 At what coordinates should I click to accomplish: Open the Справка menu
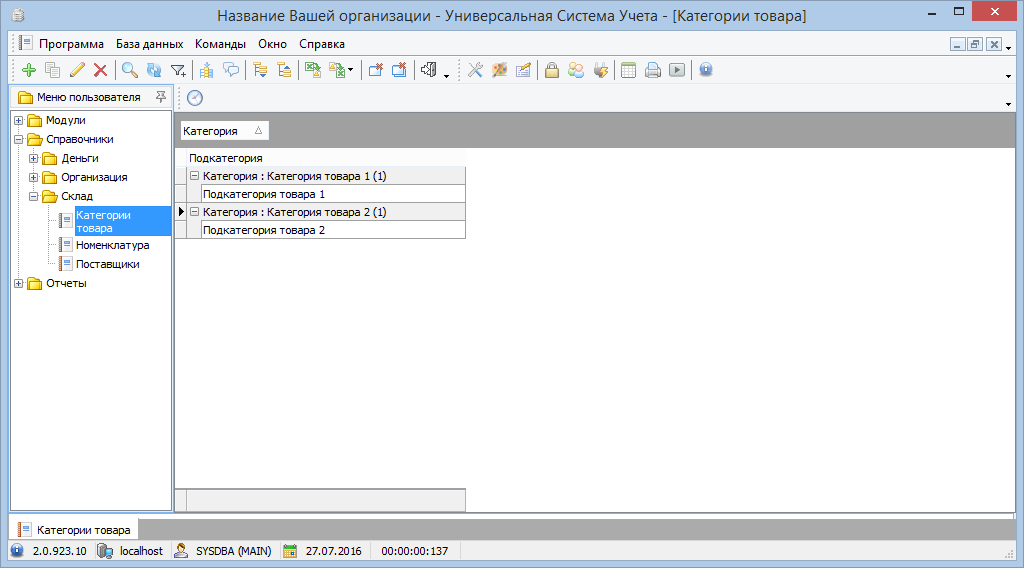coord(322,44)
